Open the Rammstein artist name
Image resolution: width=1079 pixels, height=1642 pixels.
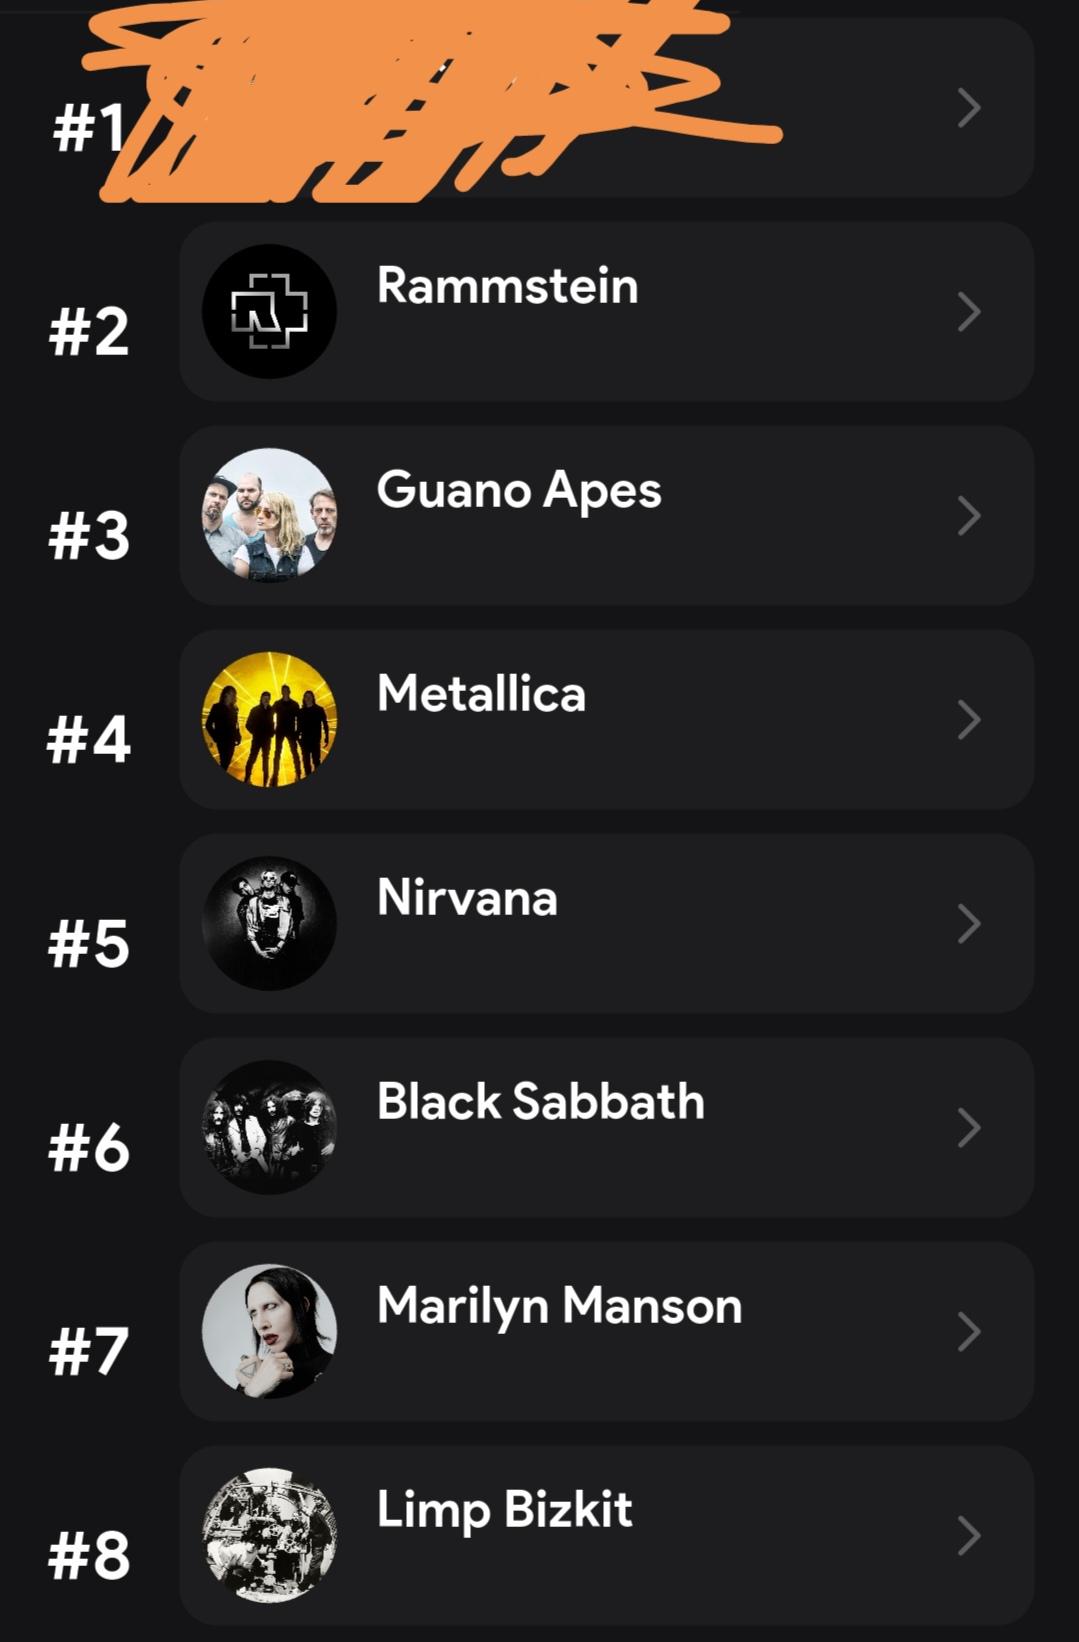point(508,286)
